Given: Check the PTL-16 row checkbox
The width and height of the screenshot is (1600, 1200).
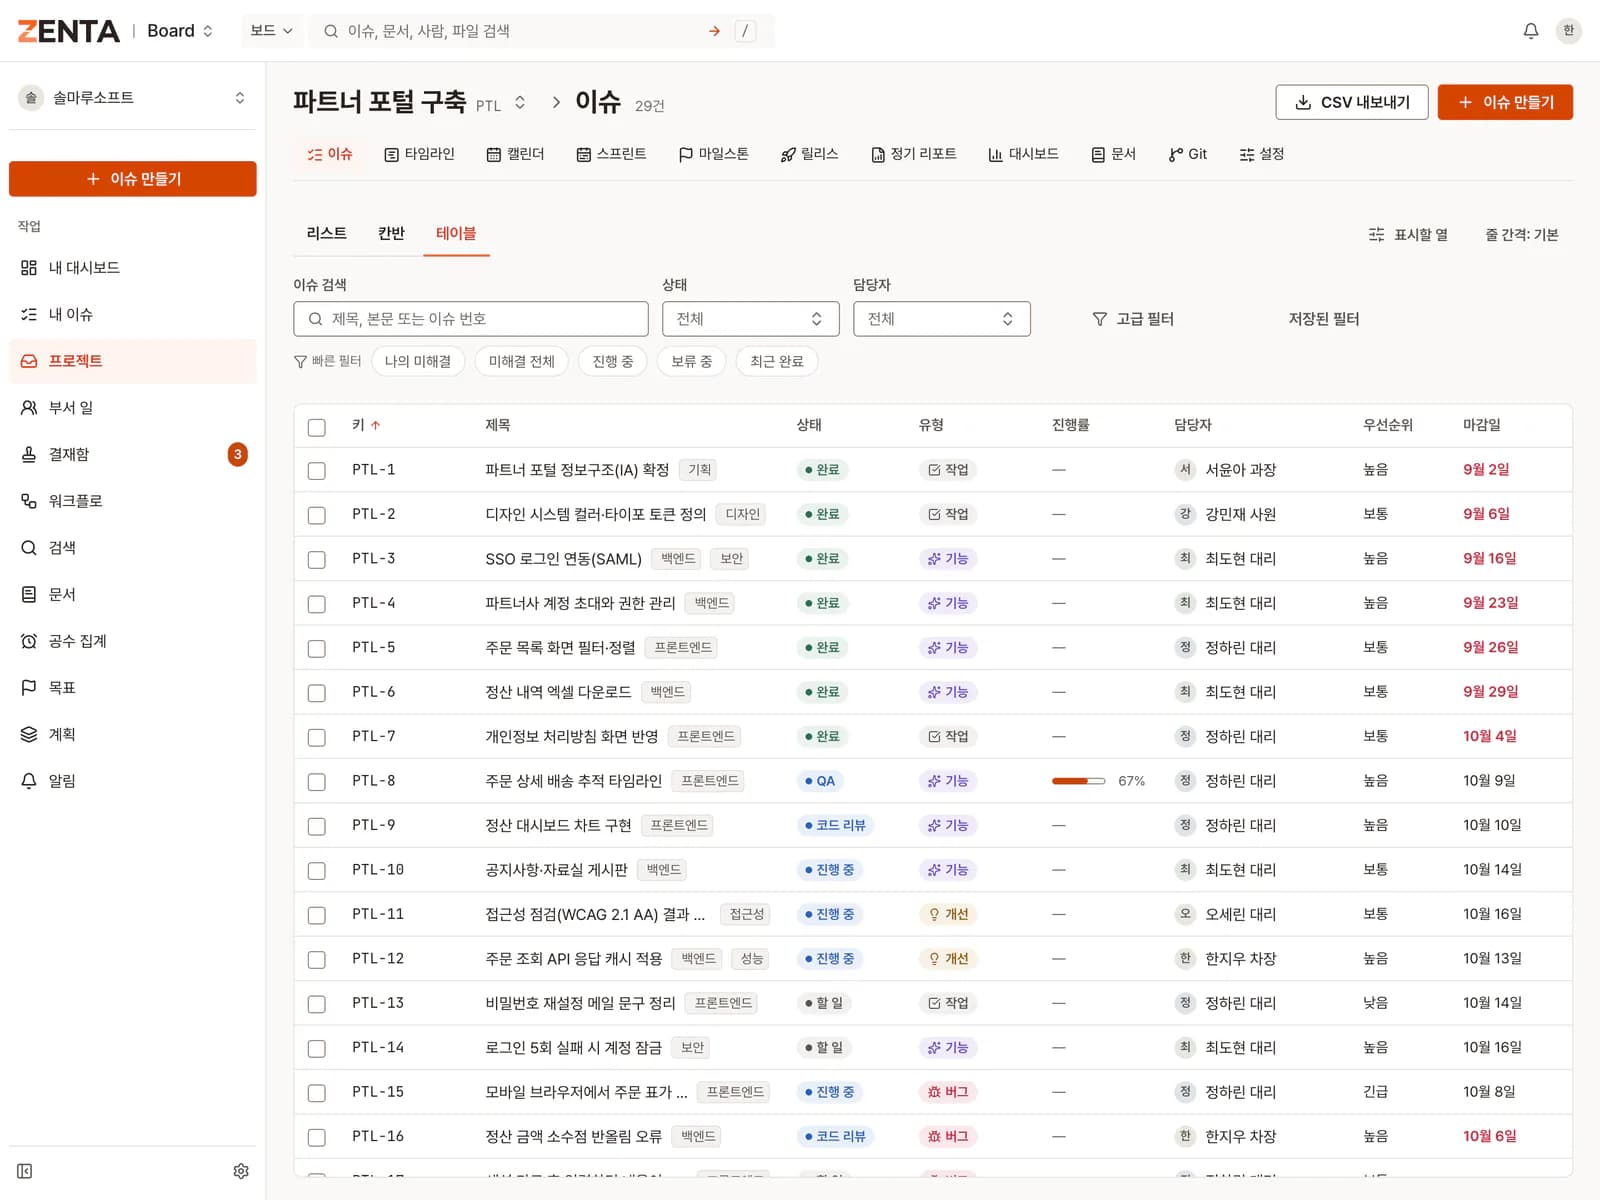Looking at the screenshot, I should point(317,1138).
